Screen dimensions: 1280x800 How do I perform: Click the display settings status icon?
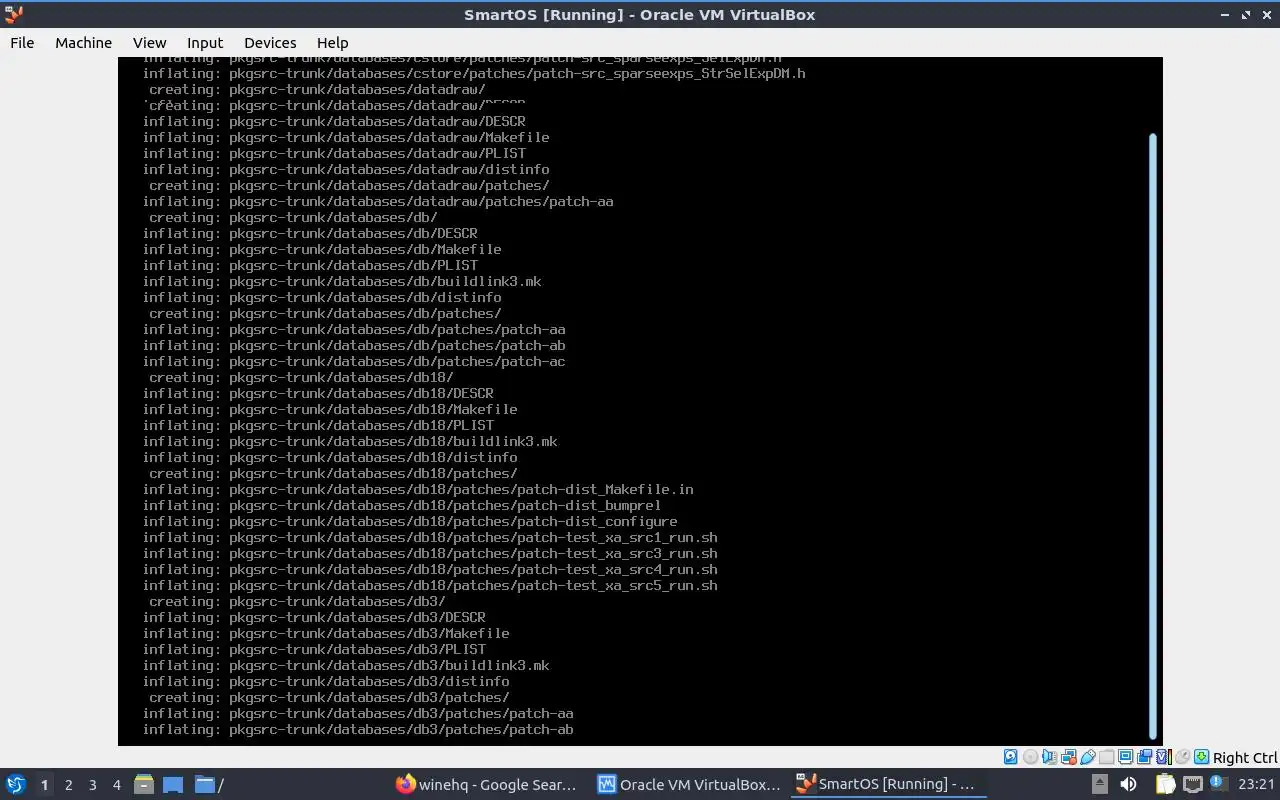coord(1125,757)
